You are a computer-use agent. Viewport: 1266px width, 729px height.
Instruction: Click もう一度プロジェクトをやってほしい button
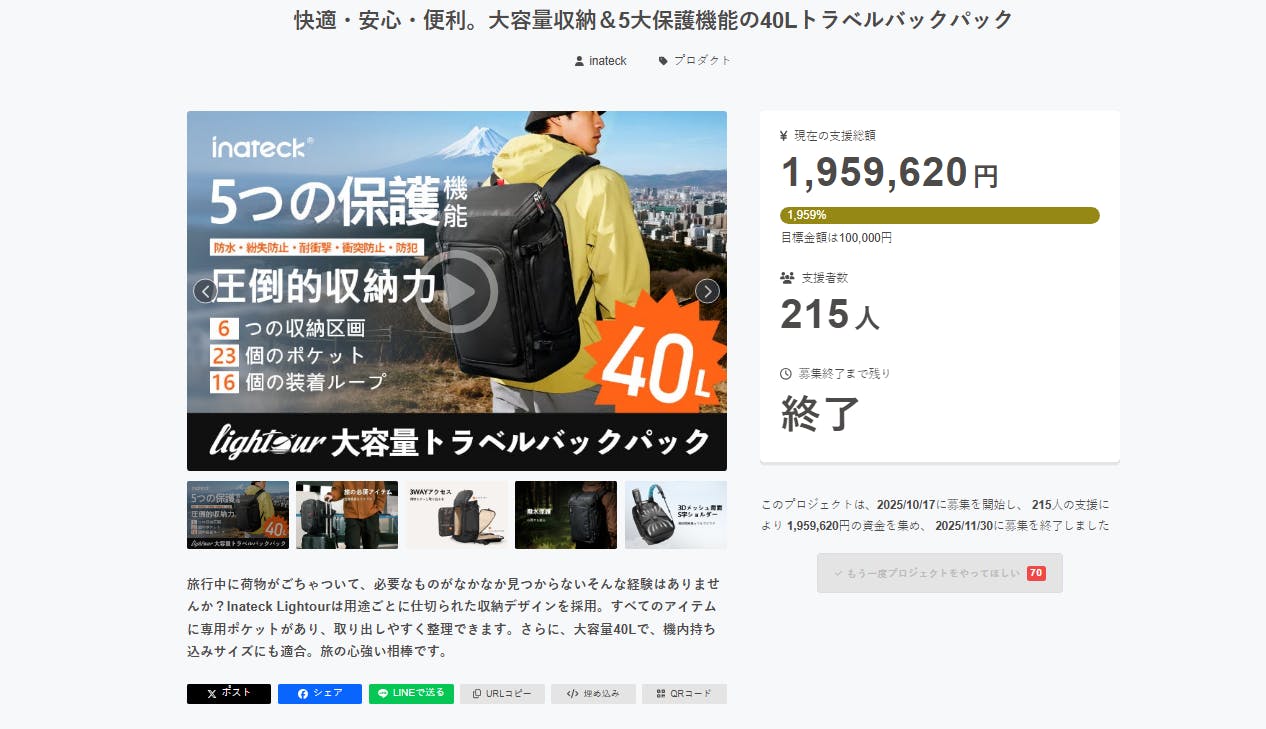[x=939, y=573]
